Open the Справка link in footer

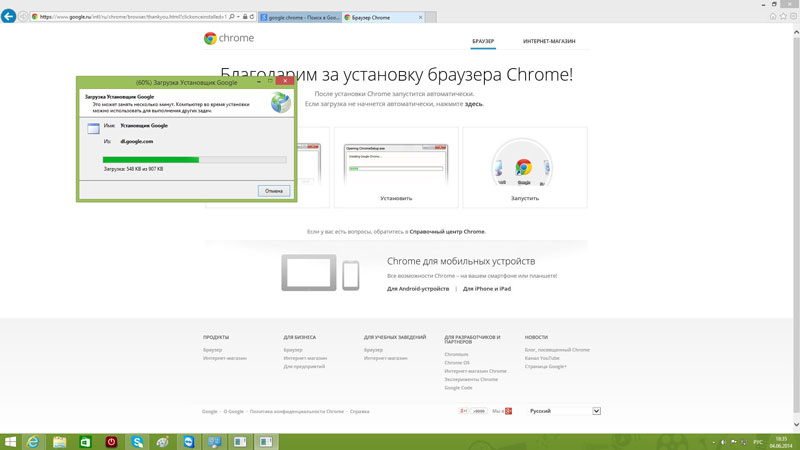[359, 411]
